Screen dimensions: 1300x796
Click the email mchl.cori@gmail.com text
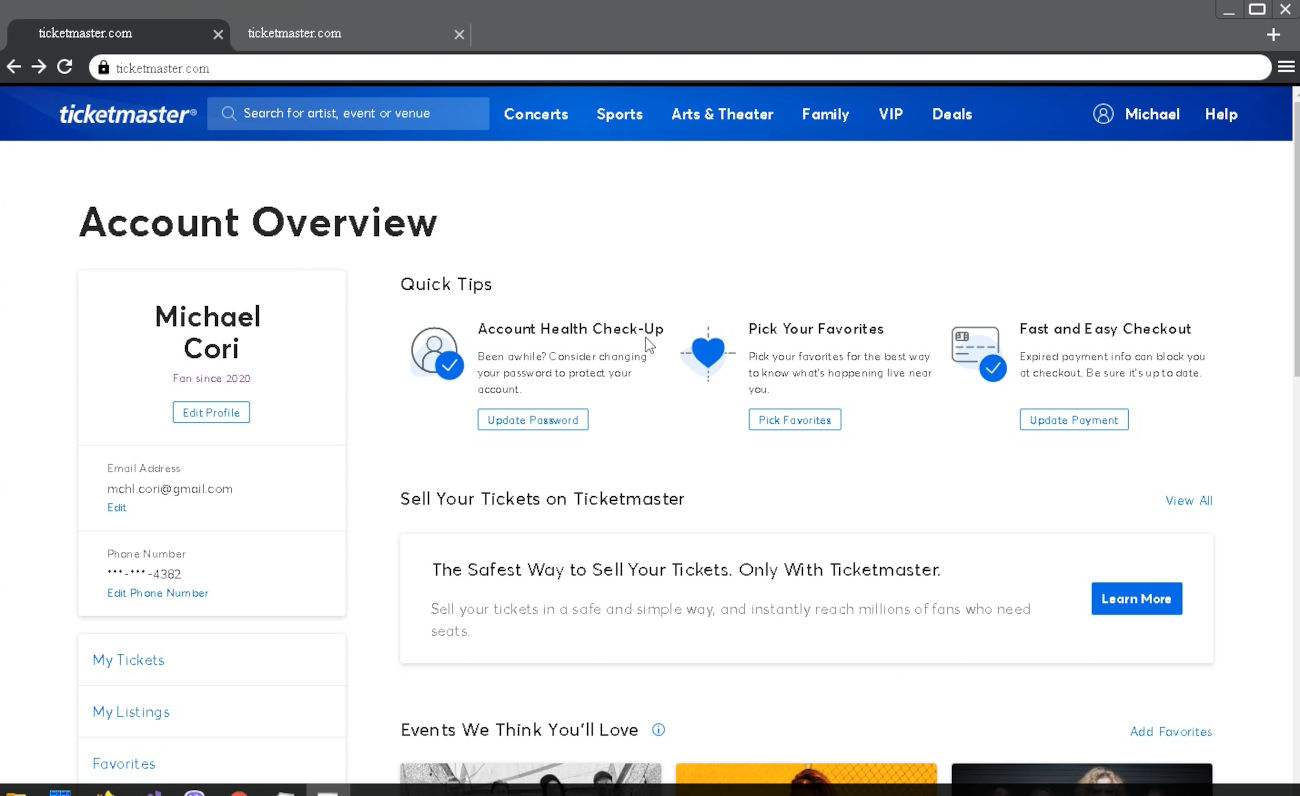170,489
